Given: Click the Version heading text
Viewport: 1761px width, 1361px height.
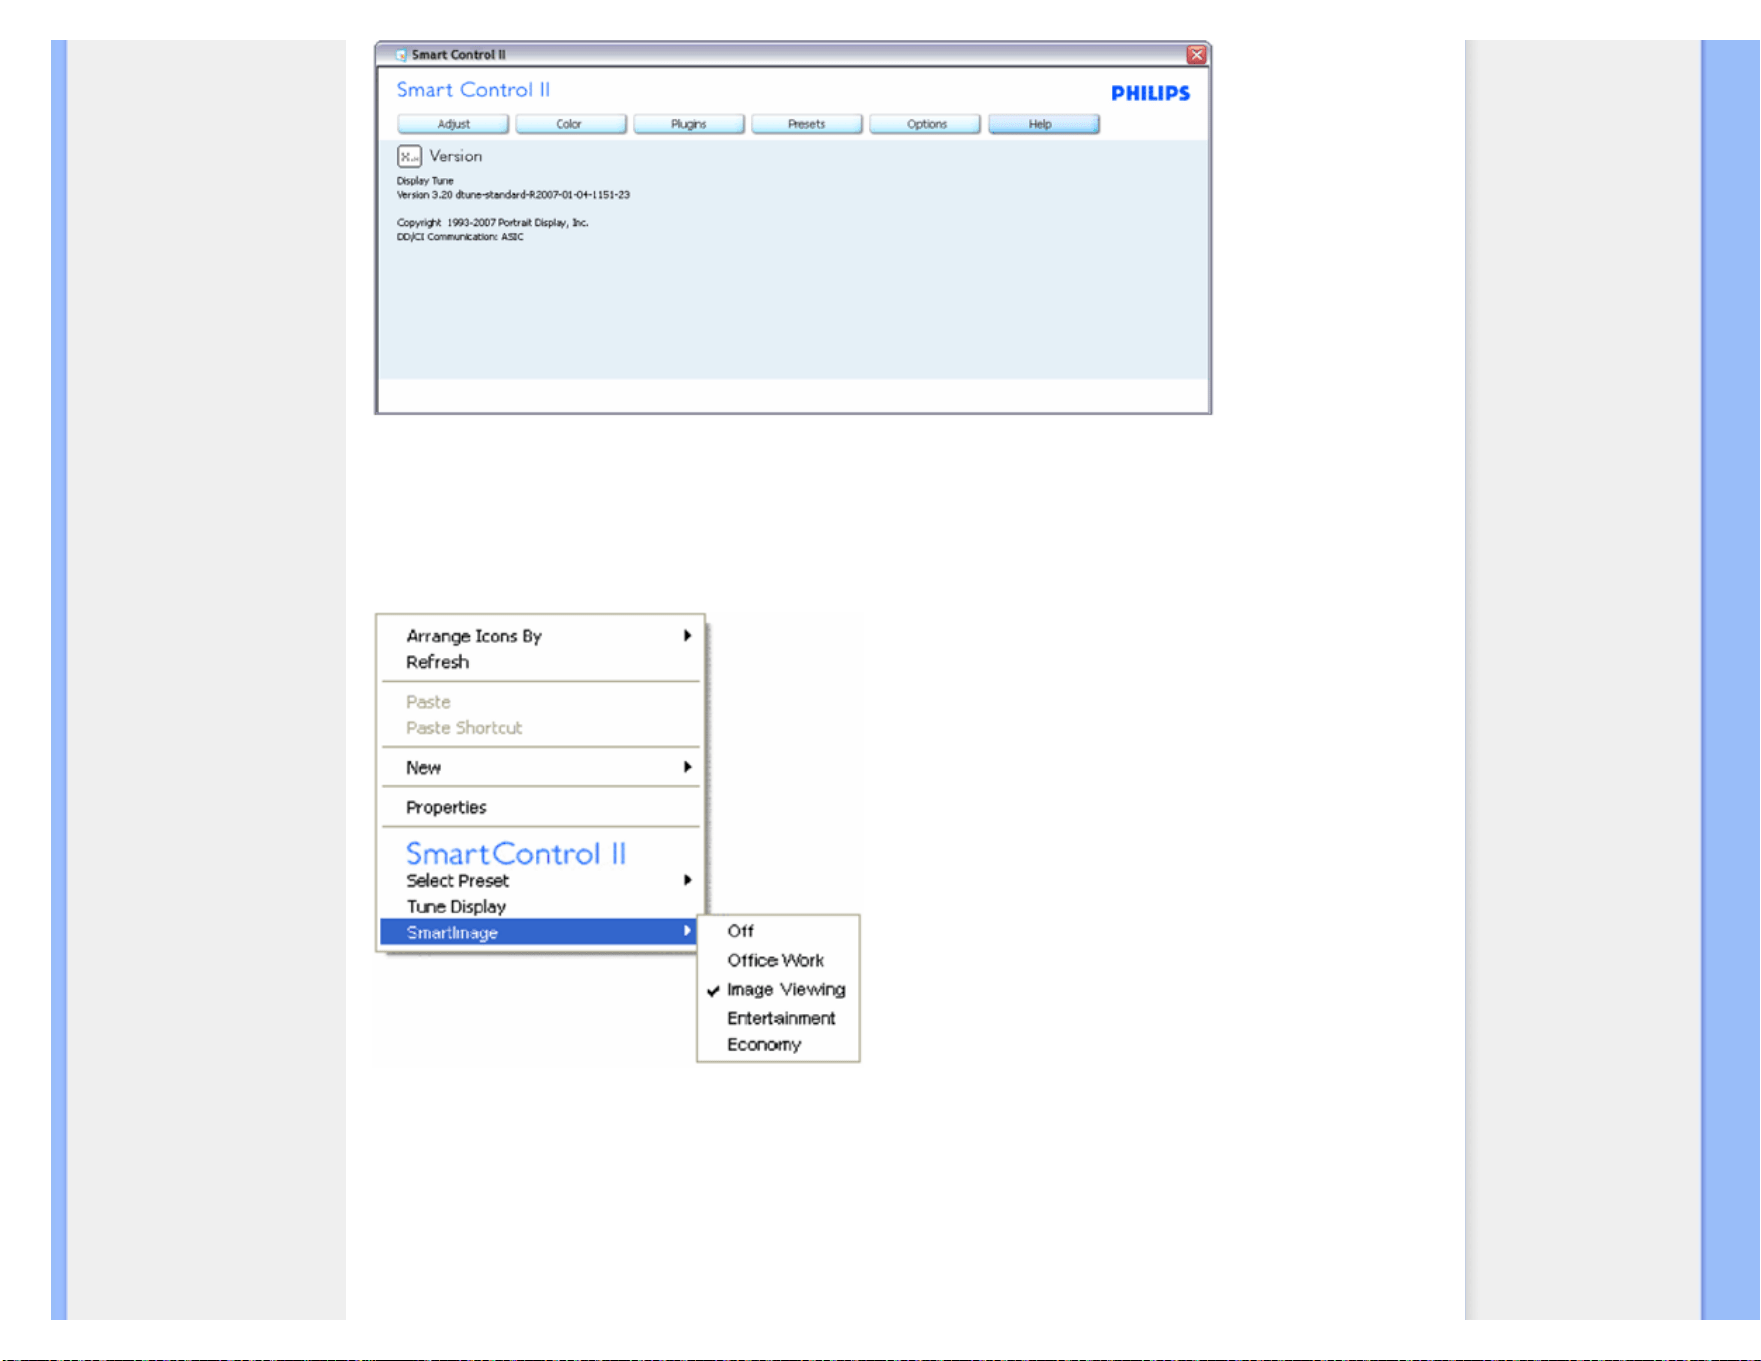Looking at the screenshot, I should click(456, 156).
